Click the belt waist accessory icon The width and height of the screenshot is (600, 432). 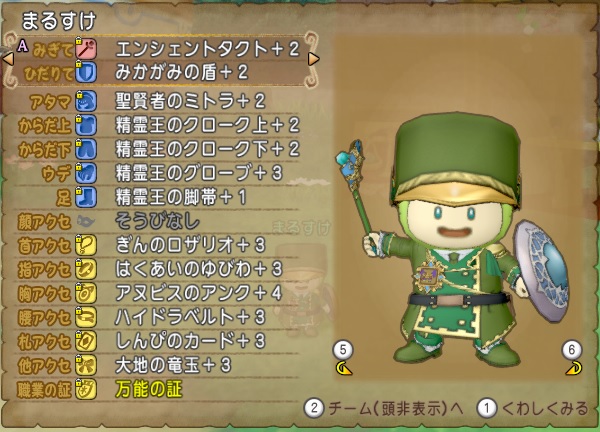pos(86,317)
